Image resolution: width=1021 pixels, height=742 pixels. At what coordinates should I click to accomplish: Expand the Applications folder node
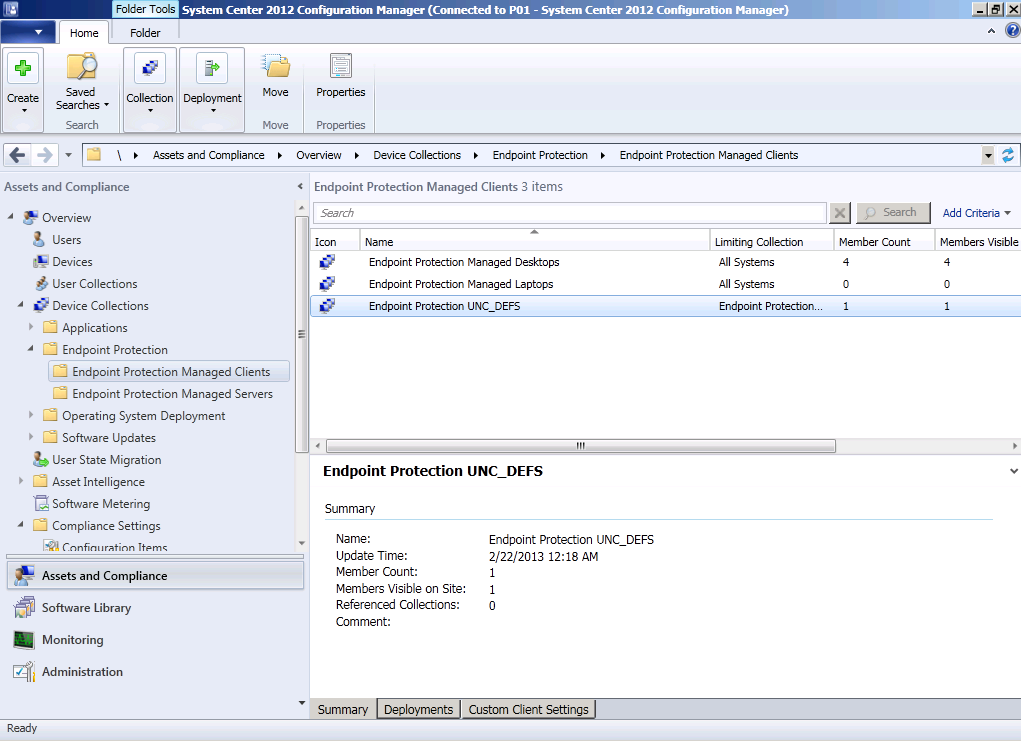click(x=31, y=327)
